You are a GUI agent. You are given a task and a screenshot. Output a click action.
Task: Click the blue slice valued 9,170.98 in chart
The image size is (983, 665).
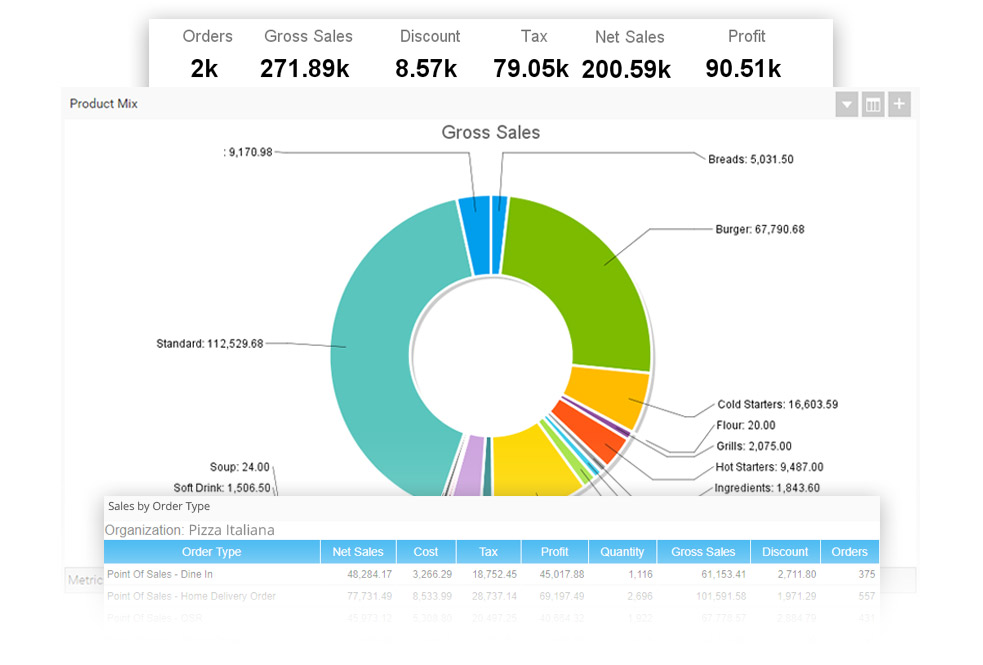476,236
